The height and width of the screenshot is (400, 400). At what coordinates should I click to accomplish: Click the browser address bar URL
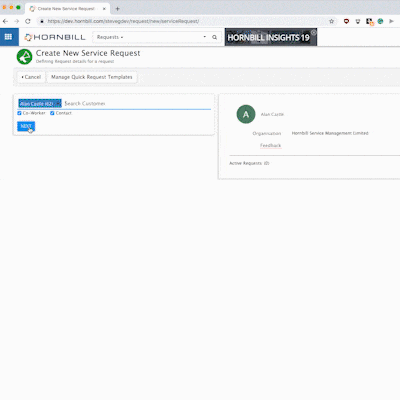(x=123, y=21)
